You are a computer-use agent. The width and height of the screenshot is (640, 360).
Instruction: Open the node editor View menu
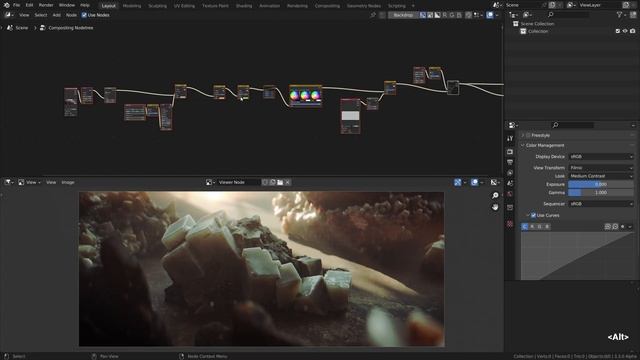[x=24, y=15]
